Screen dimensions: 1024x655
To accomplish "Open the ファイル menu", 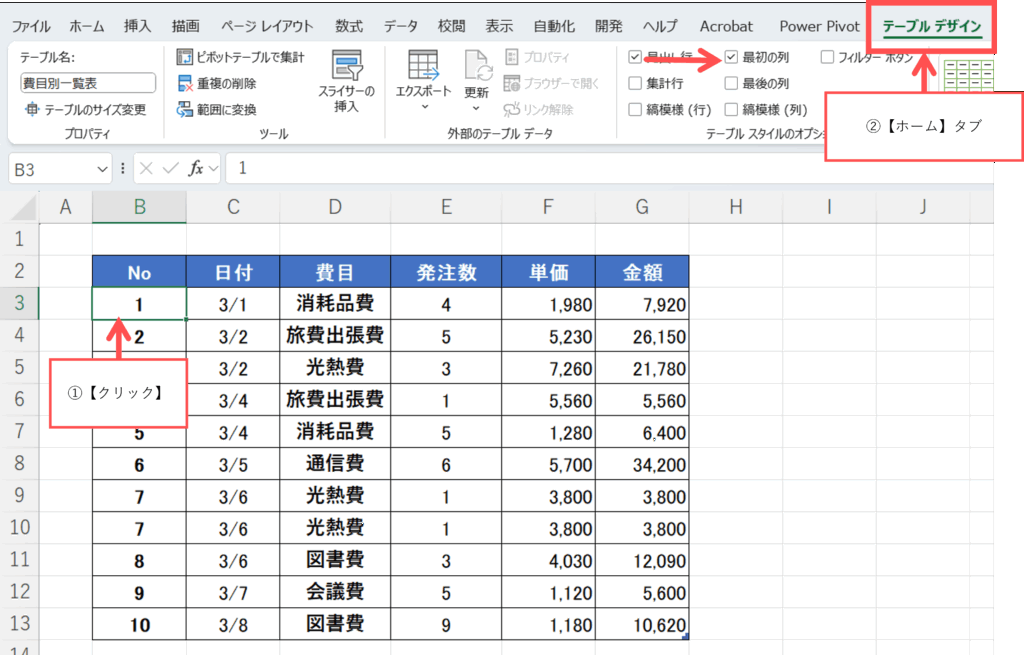I will 30,26.
